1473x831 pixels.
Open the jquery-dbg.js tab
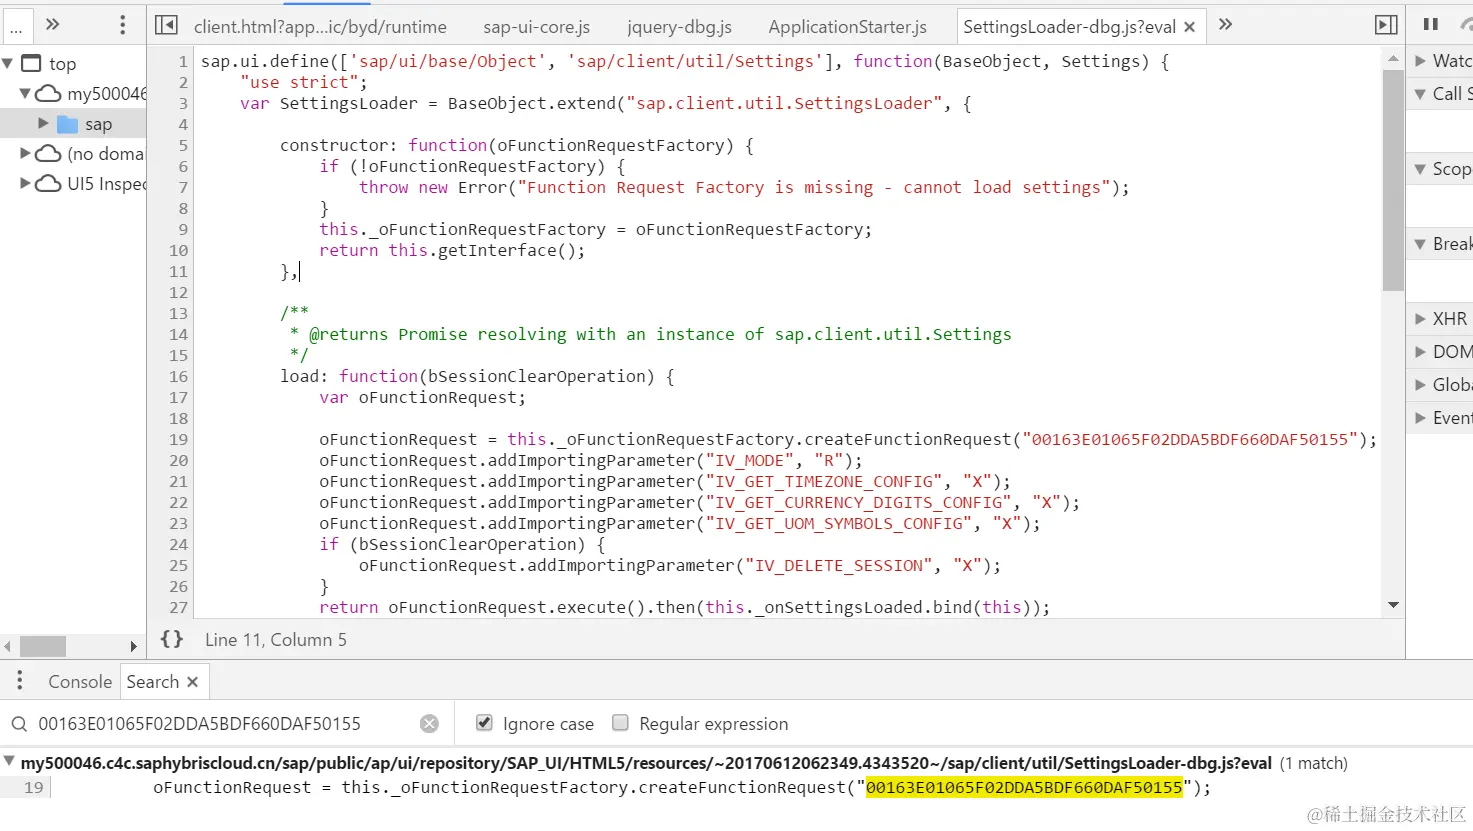pos(679,27)
